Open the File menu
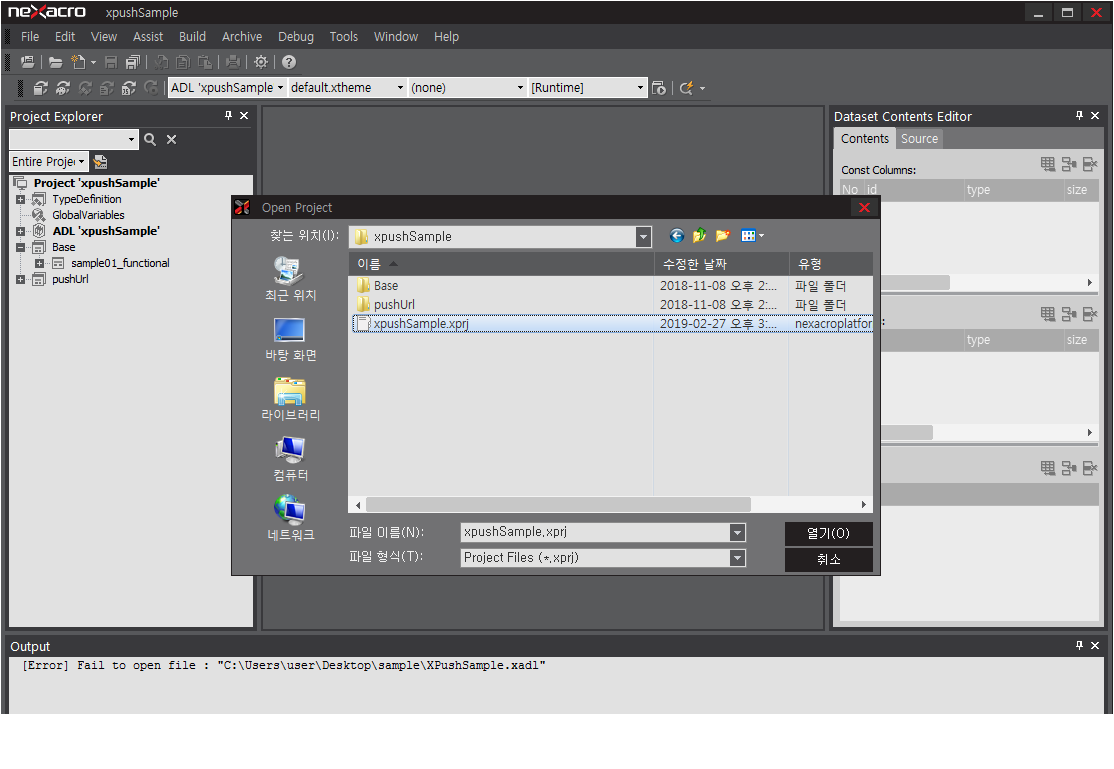This screenshot has width=1114, height=769. click(30, 37)
